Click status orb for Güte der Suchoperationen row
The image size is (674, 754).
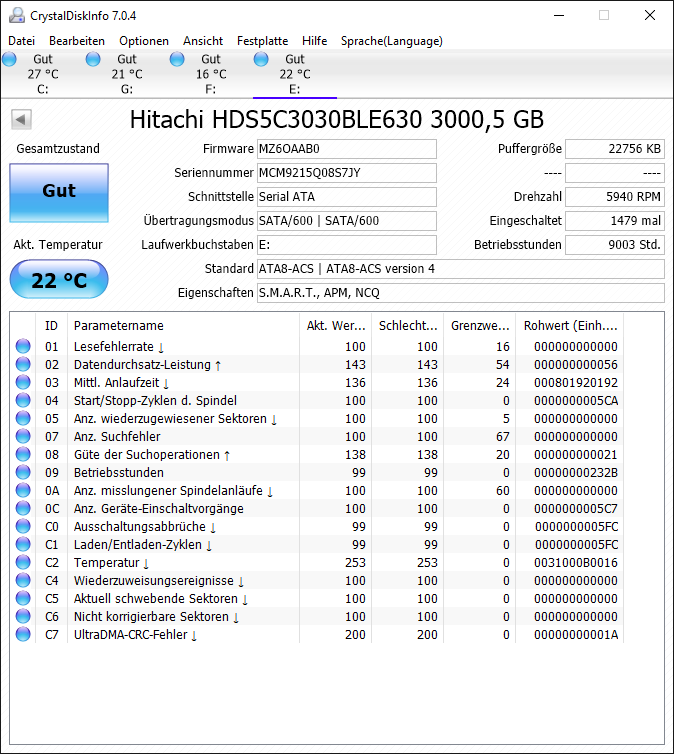[23, 454]
